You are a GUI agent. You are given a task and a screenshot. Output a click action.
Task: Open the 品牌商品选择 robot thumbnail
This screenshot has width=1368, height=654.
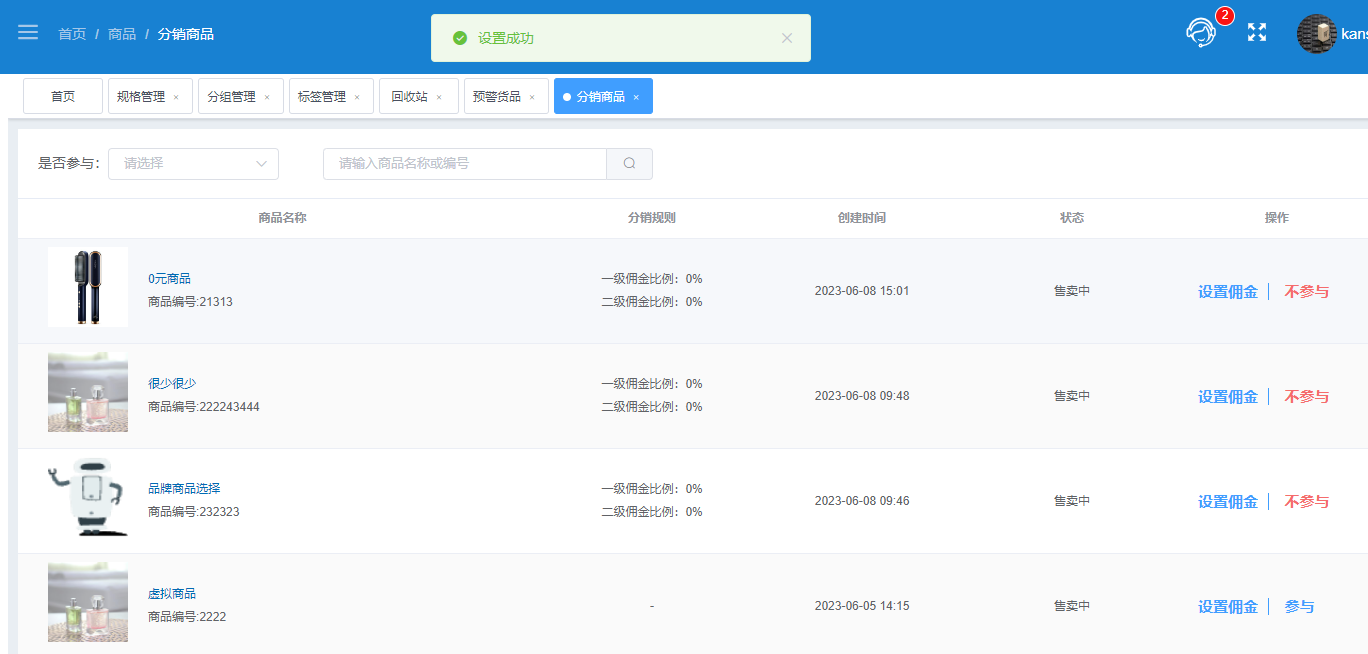[88, 497]
